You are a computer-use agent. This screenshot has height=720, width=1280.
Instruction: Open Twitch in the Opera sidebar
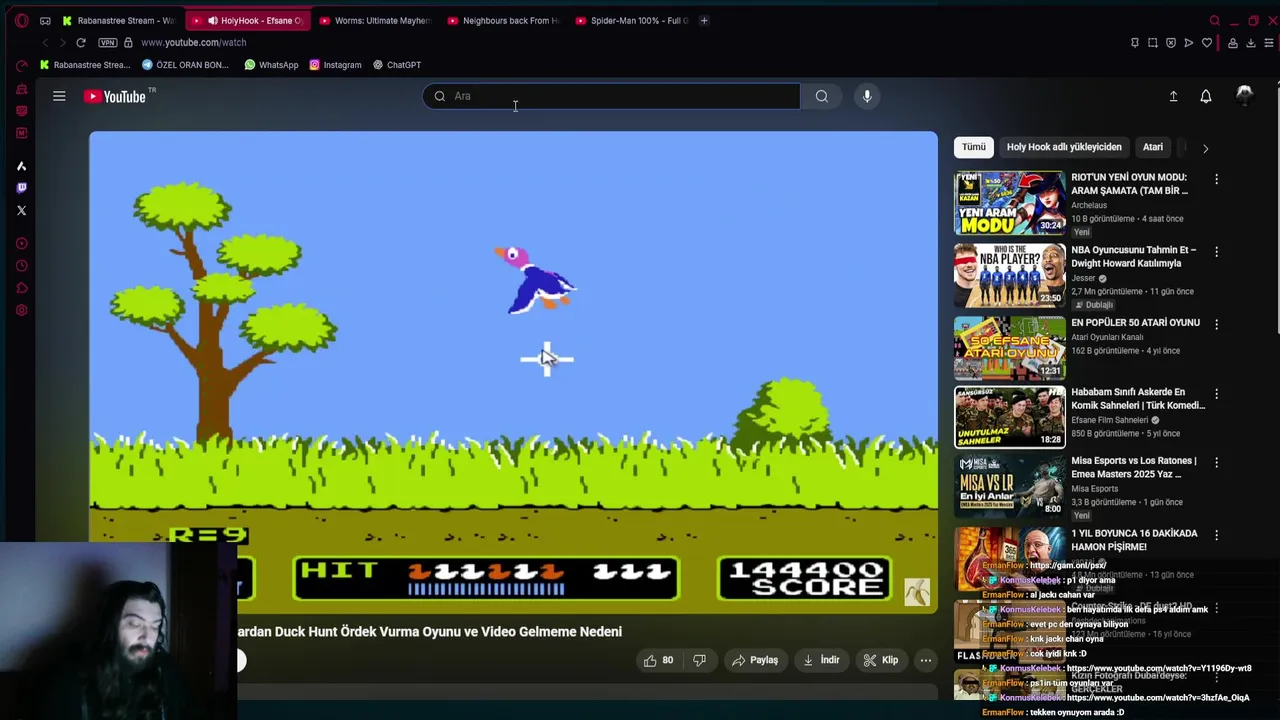point(22,188)
